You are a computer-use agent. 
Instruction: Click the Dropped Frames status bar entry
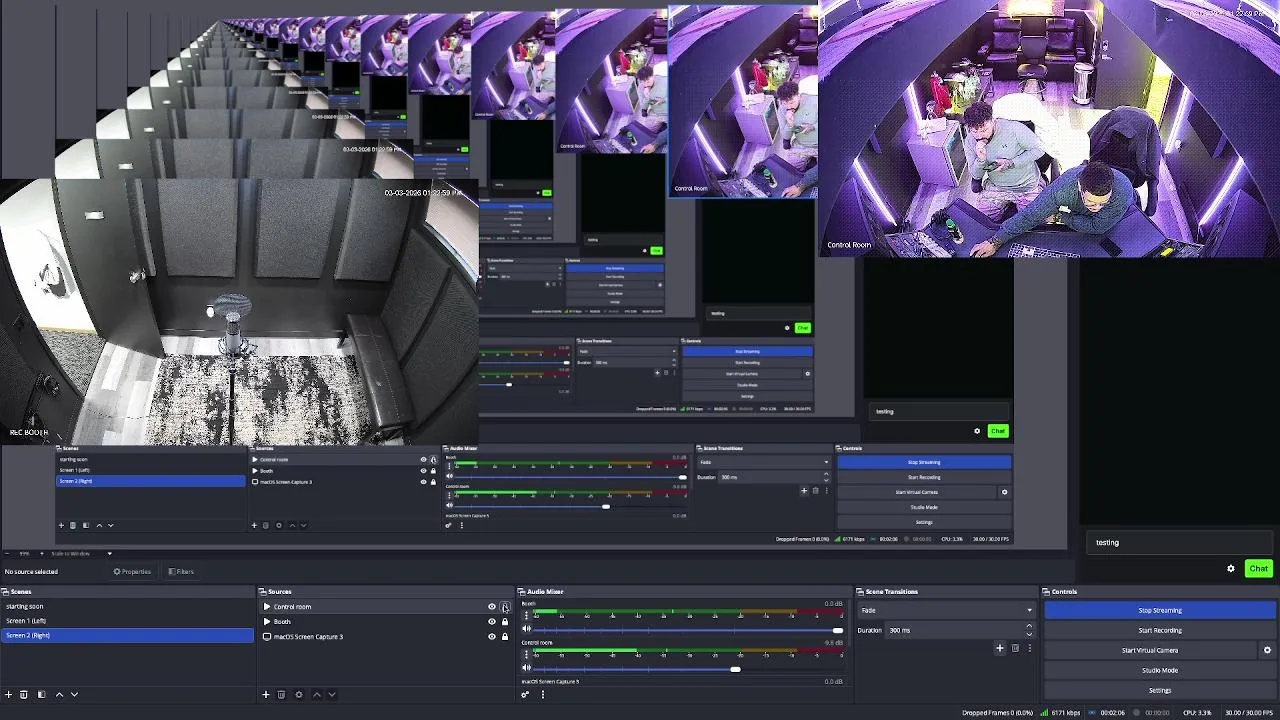(x=997, y=712)
